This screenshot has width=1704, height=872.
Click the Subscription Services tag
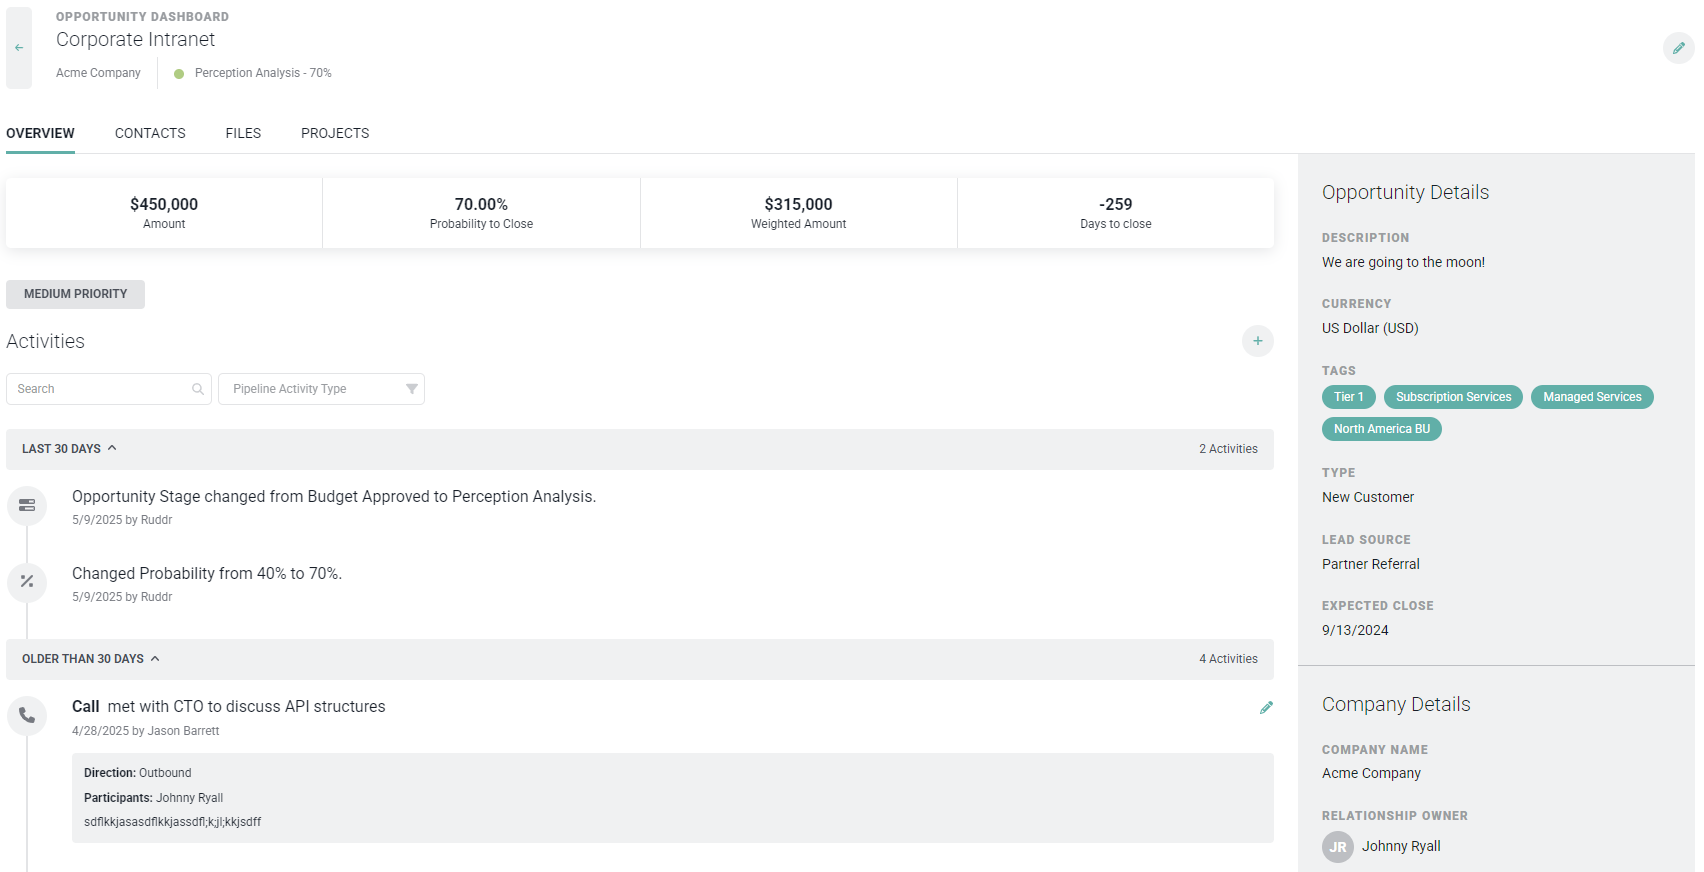1453,397
